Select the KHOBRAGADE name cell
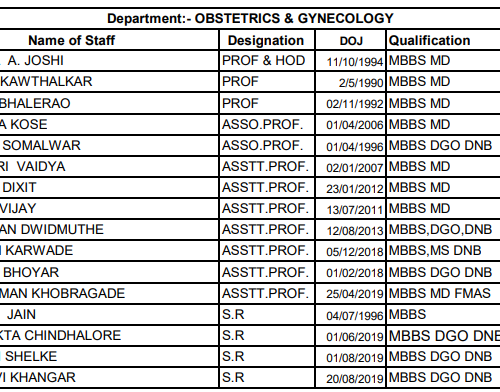 [x=109, y=293]
